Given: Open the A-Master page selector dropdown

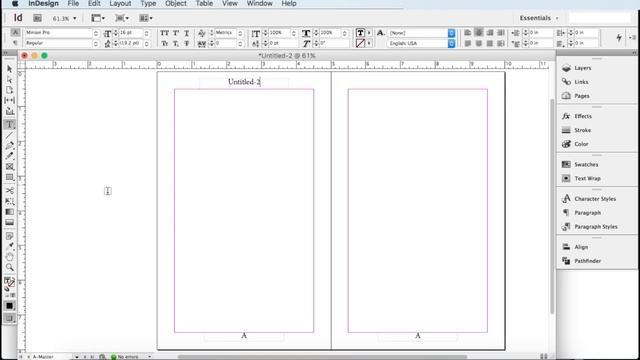Looking at the screenshot, I should pyautogui.click(x=76, y=357).
